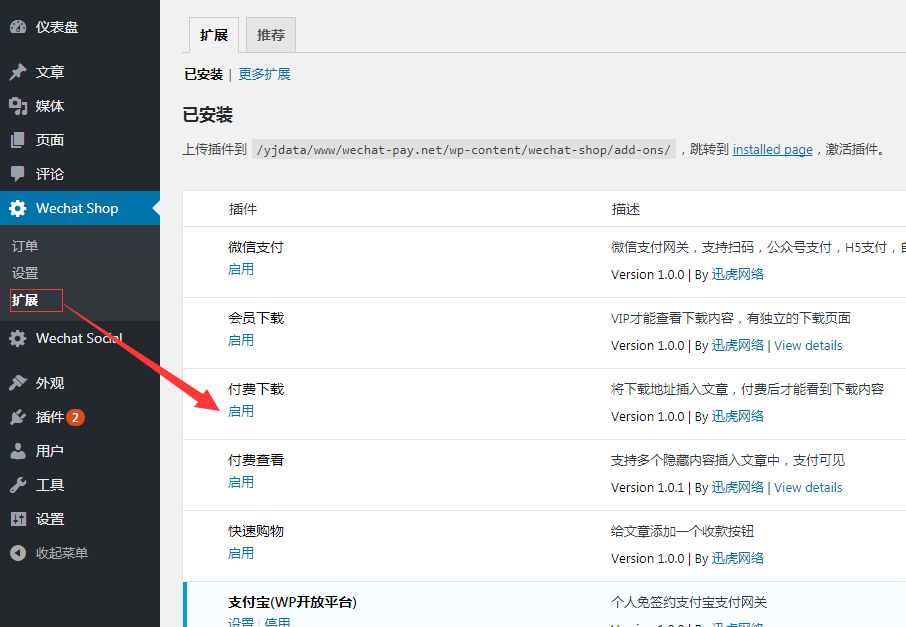Screen dimensions: 906x627
Task: Enable the 会员下载 add-on
Action: [241, 340]
